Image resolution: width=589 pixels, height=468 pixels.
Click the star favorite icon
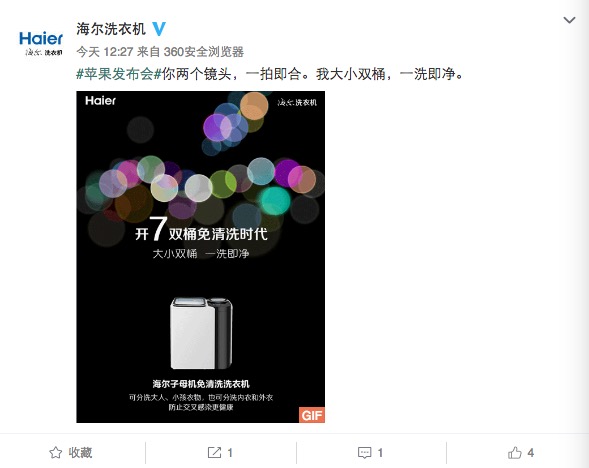pyautogui.click(x=56, y=453)
